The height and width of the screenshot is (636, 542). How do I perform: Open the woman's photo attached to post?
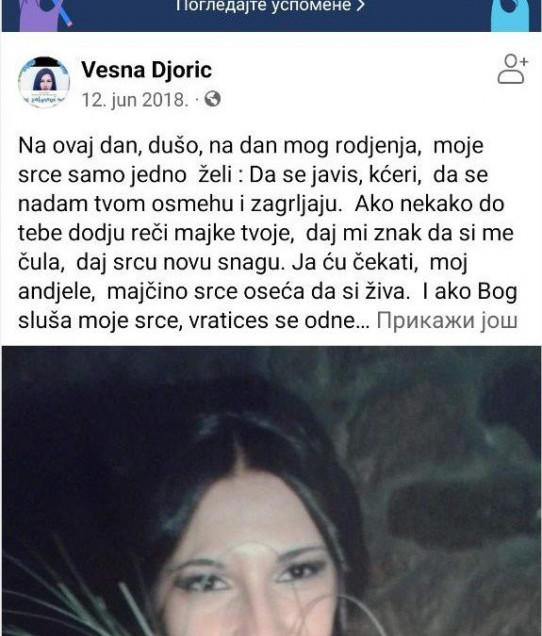271,491
